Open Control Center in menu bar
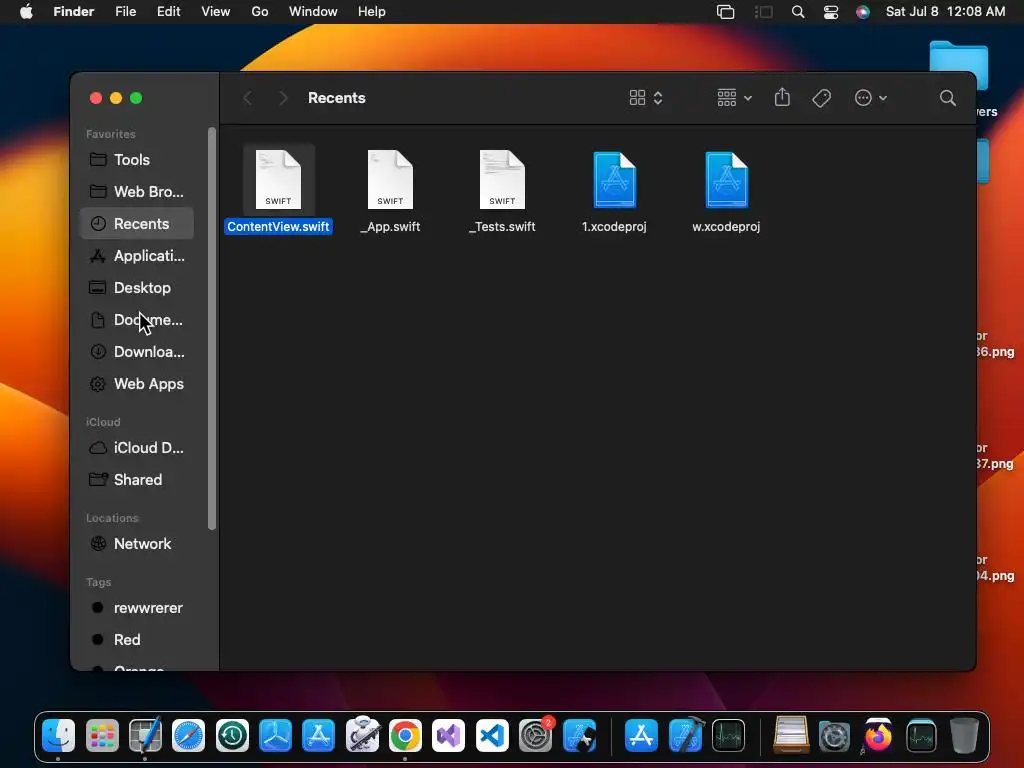 (831, 12)
